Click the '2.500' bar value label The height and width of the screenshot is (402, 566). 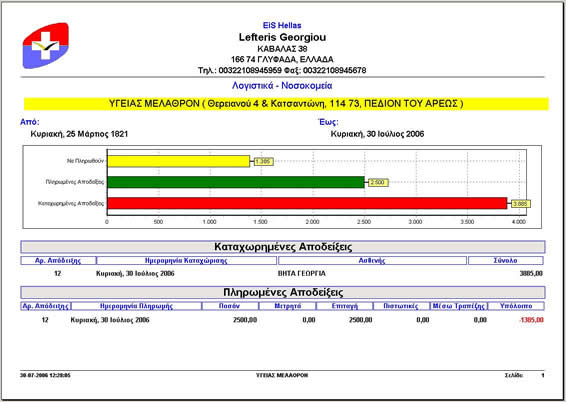(x=378, y=183)
